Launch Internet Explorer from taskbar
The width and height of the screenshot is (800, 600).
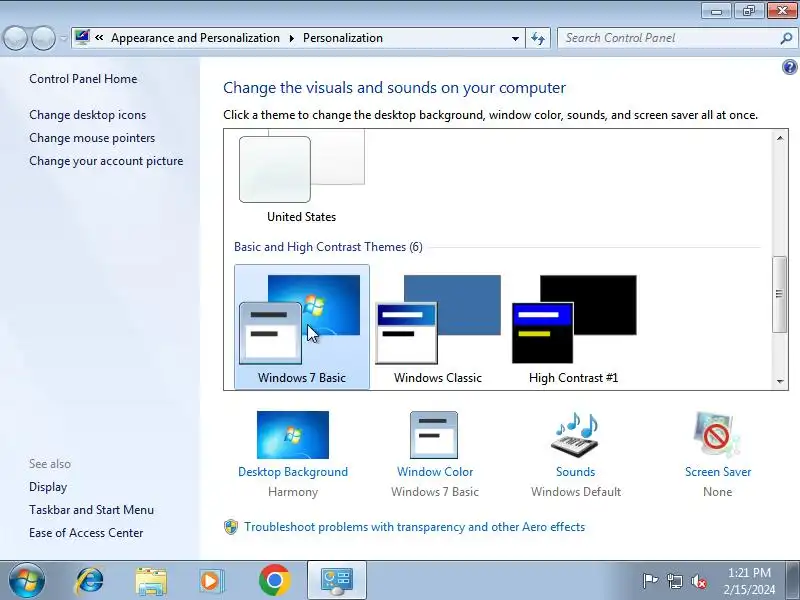pos(89,581)
